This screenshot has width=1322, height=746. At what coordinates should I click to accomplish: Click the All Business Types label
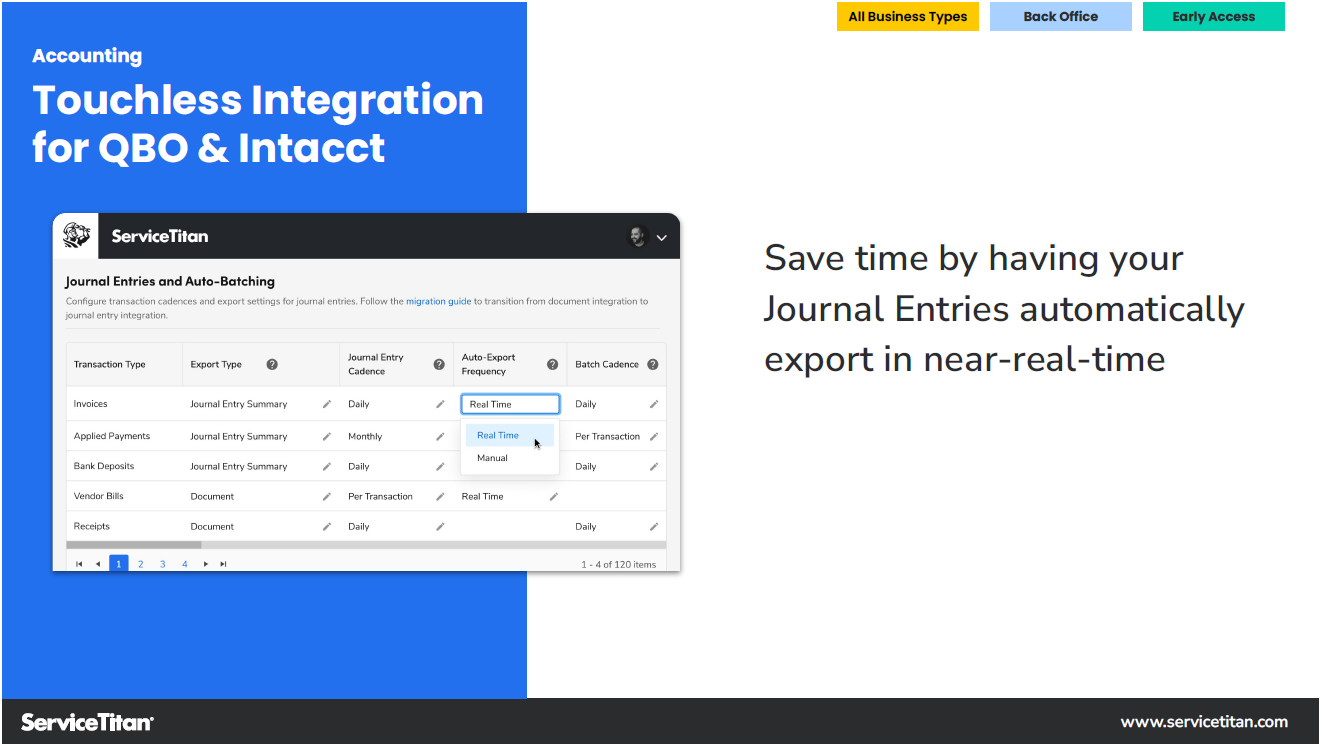coord(907,16)
